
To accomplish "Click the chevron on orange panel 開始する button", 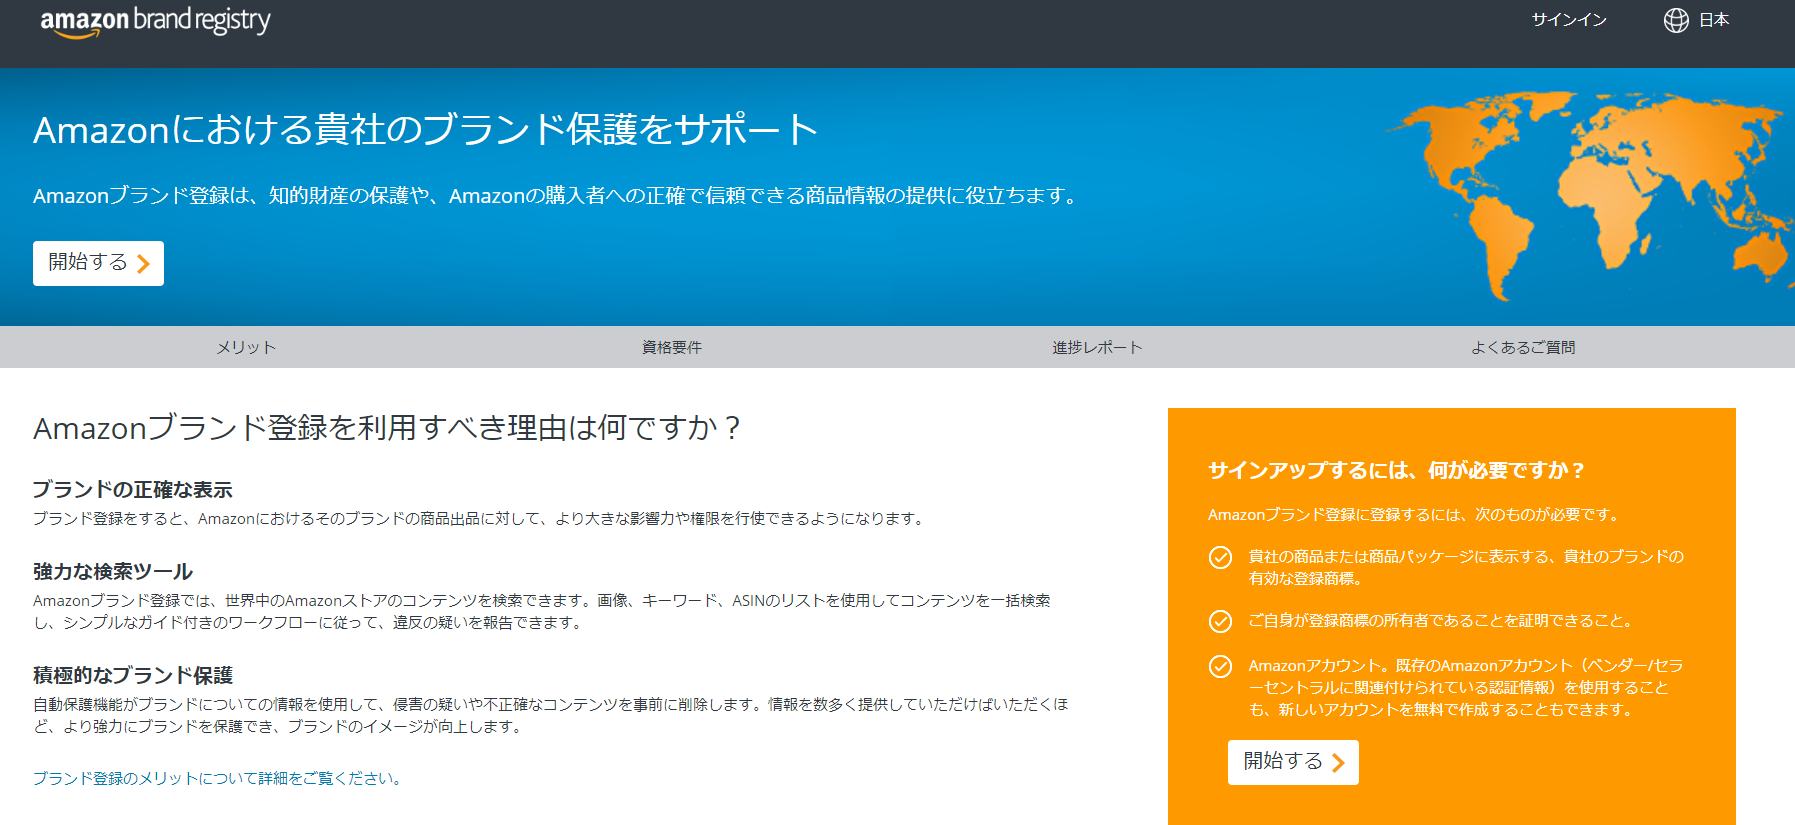I will point(1338,763).
